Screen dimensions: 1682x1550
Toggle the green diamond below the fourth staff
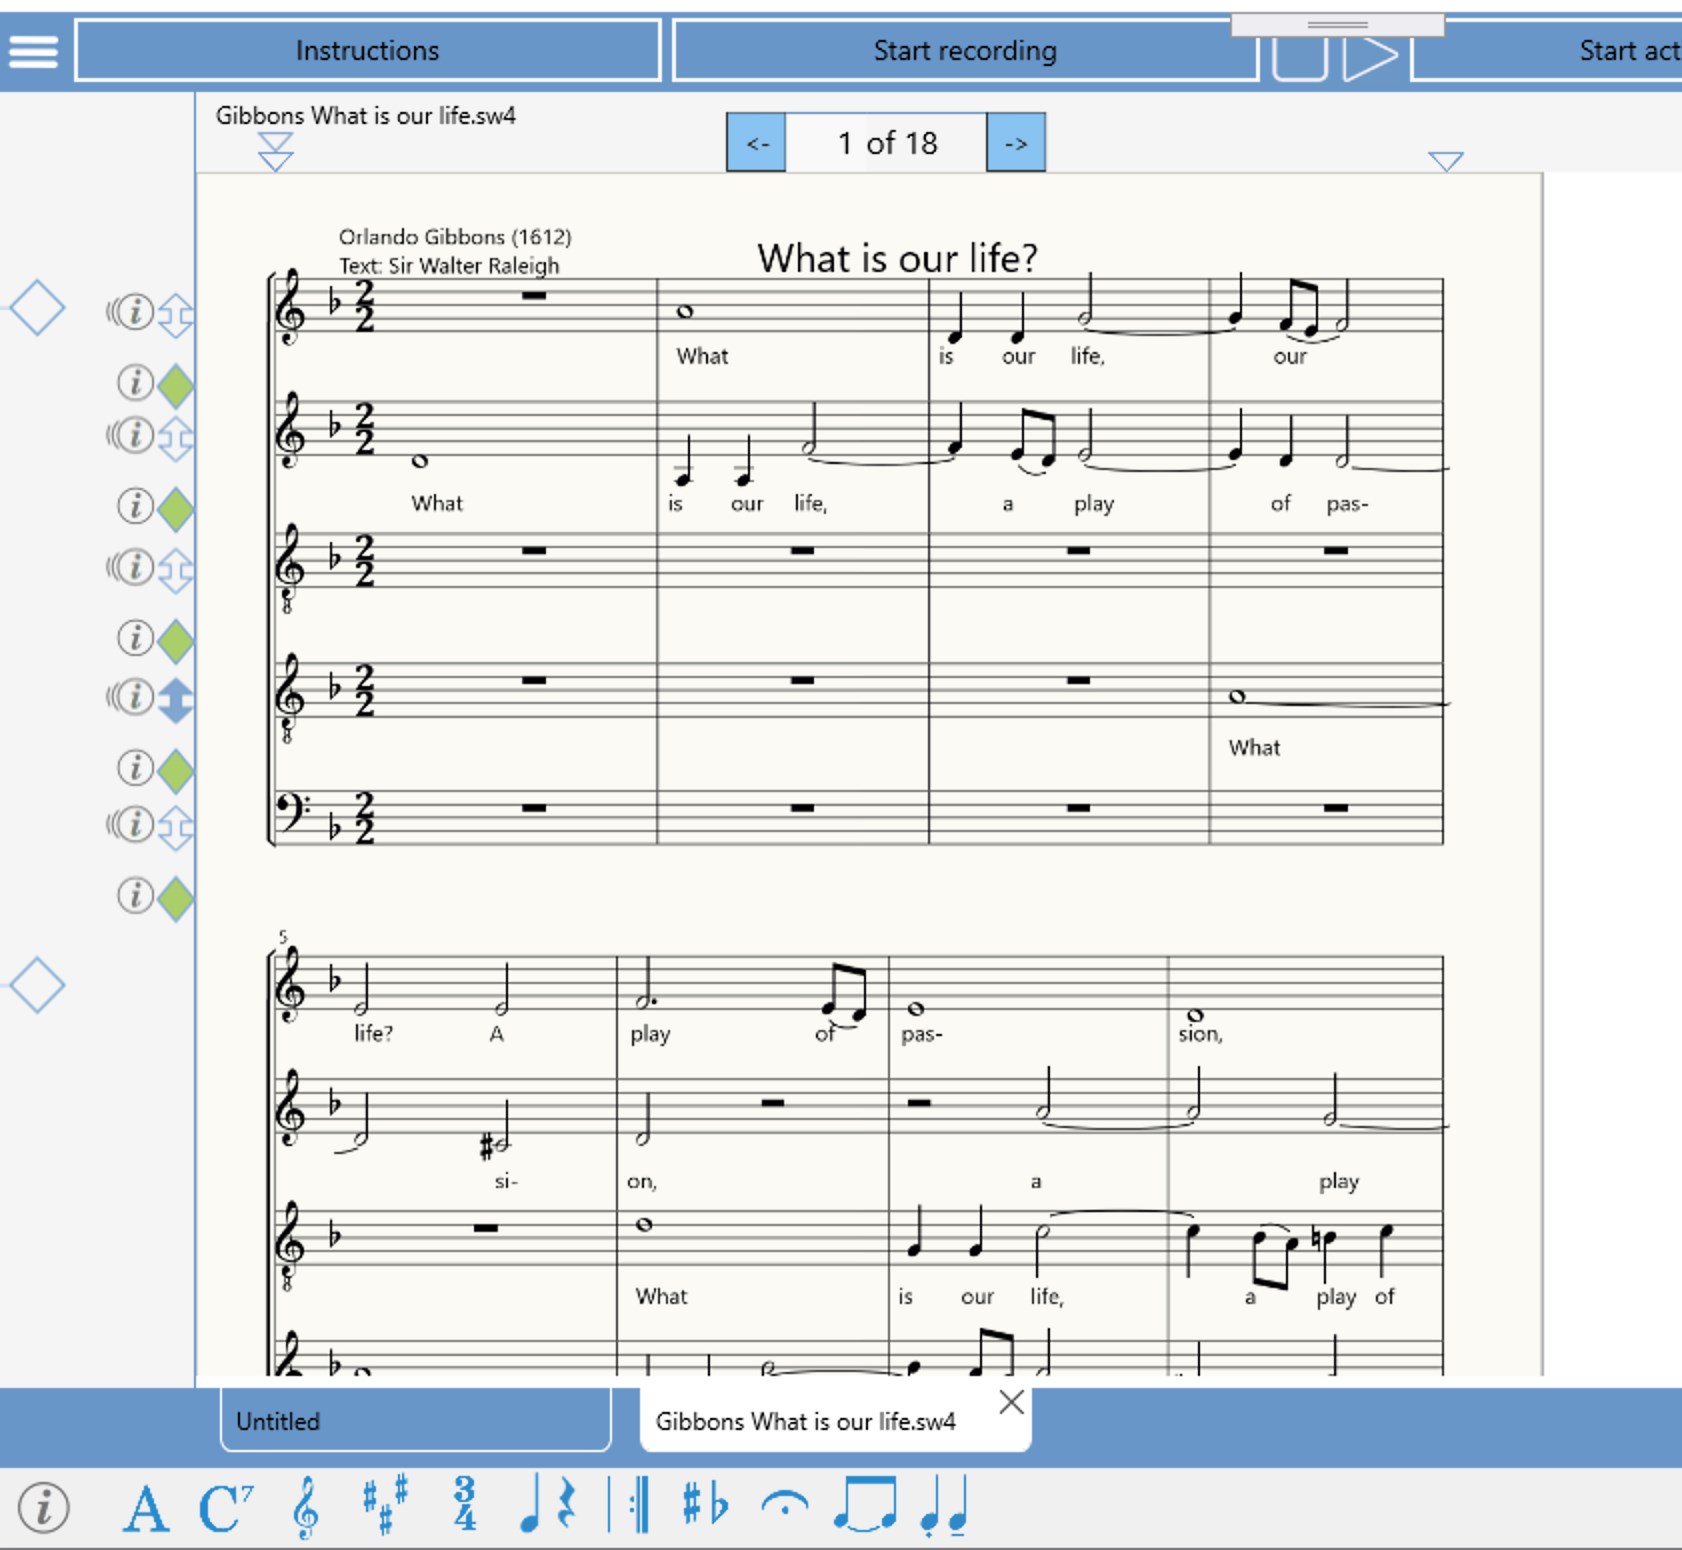coord(176,771)
